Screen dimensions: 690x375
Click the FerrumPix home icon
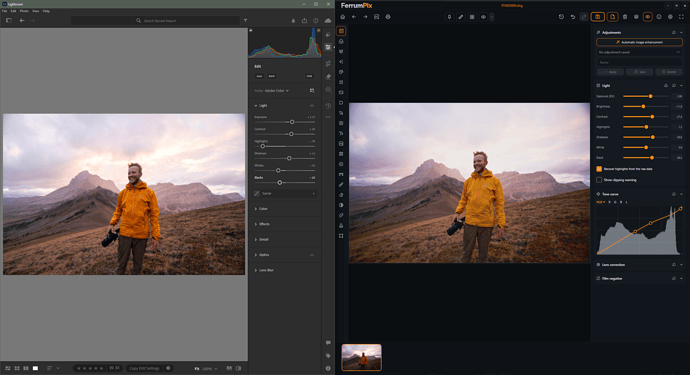343,17
